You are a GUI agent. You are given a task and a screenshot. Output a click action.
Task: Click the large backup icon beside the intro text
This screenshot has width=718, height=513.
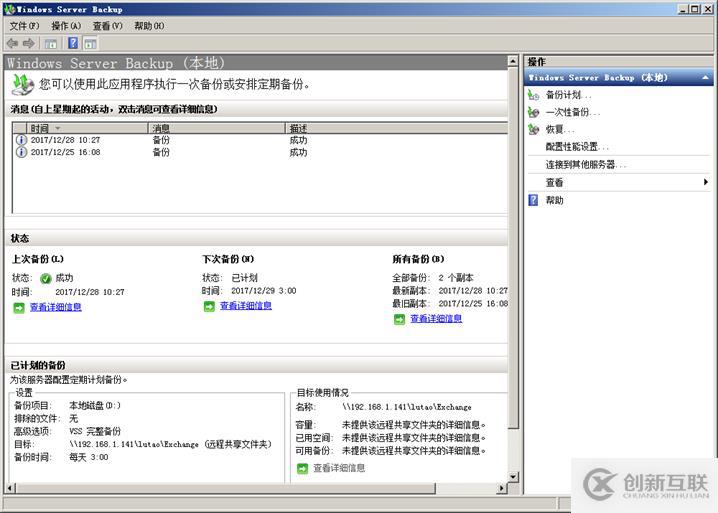click(22, 85)
